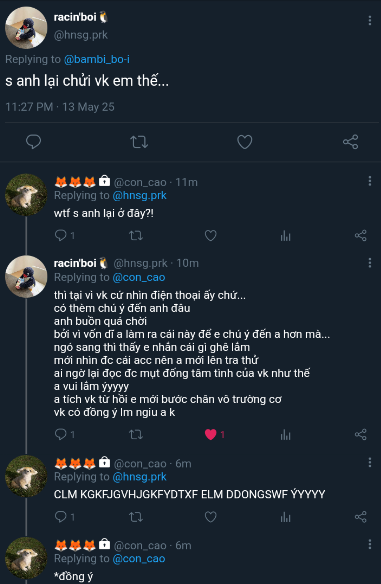Open racin'boi profile picture at top

pos(26,28)
